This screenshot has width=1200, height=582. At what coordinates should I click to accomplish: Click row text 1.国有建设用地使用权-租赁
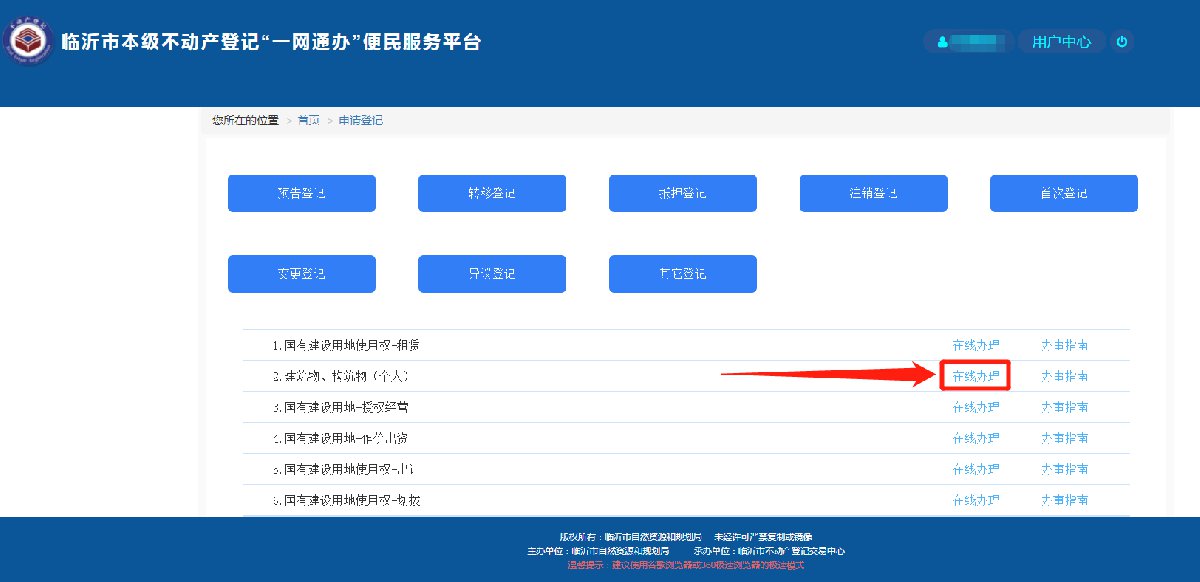point(346,345)
